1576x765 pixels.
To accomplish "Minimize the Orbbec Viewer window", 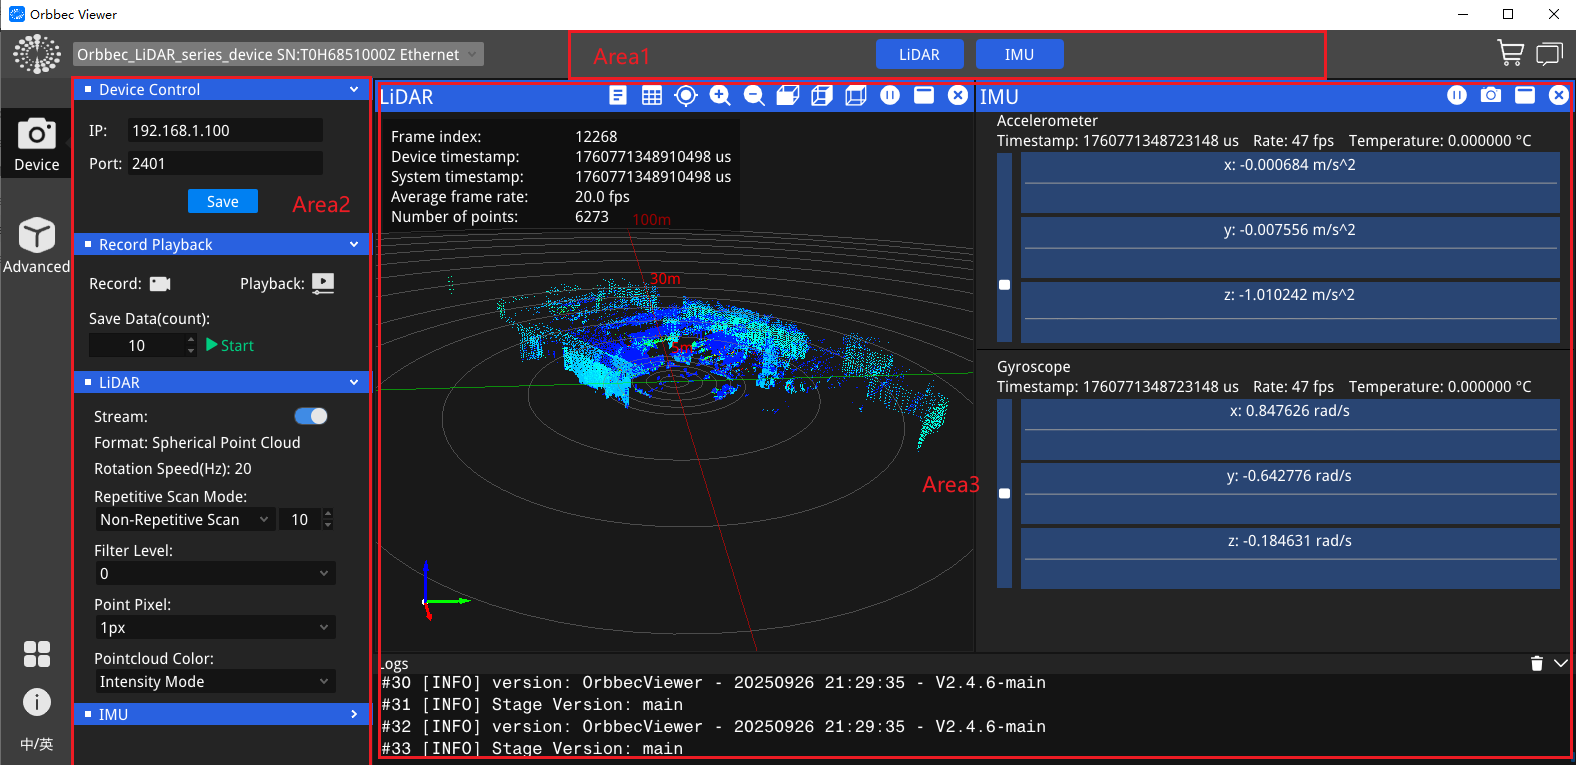I will 1463,14.
